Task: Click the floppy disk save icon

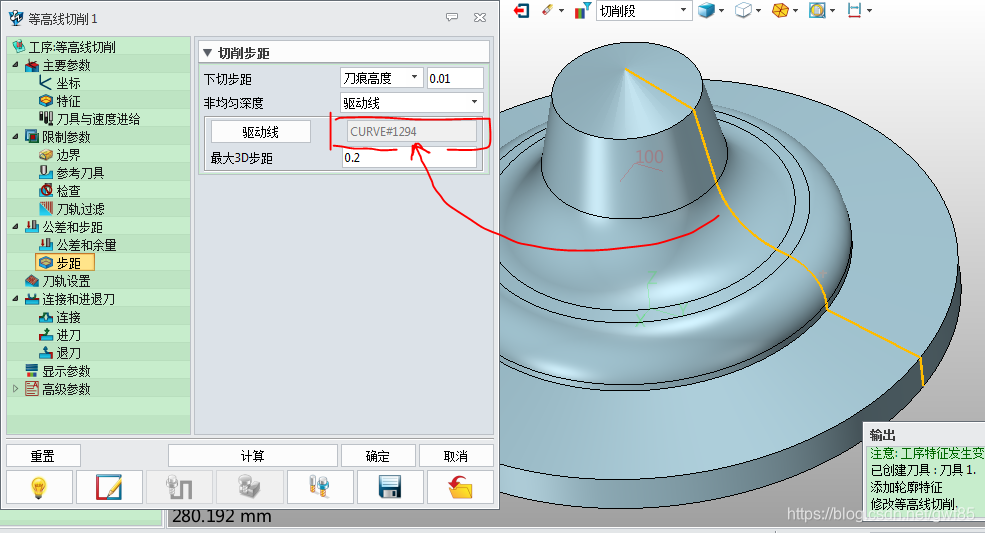Action: click(389, 488)
